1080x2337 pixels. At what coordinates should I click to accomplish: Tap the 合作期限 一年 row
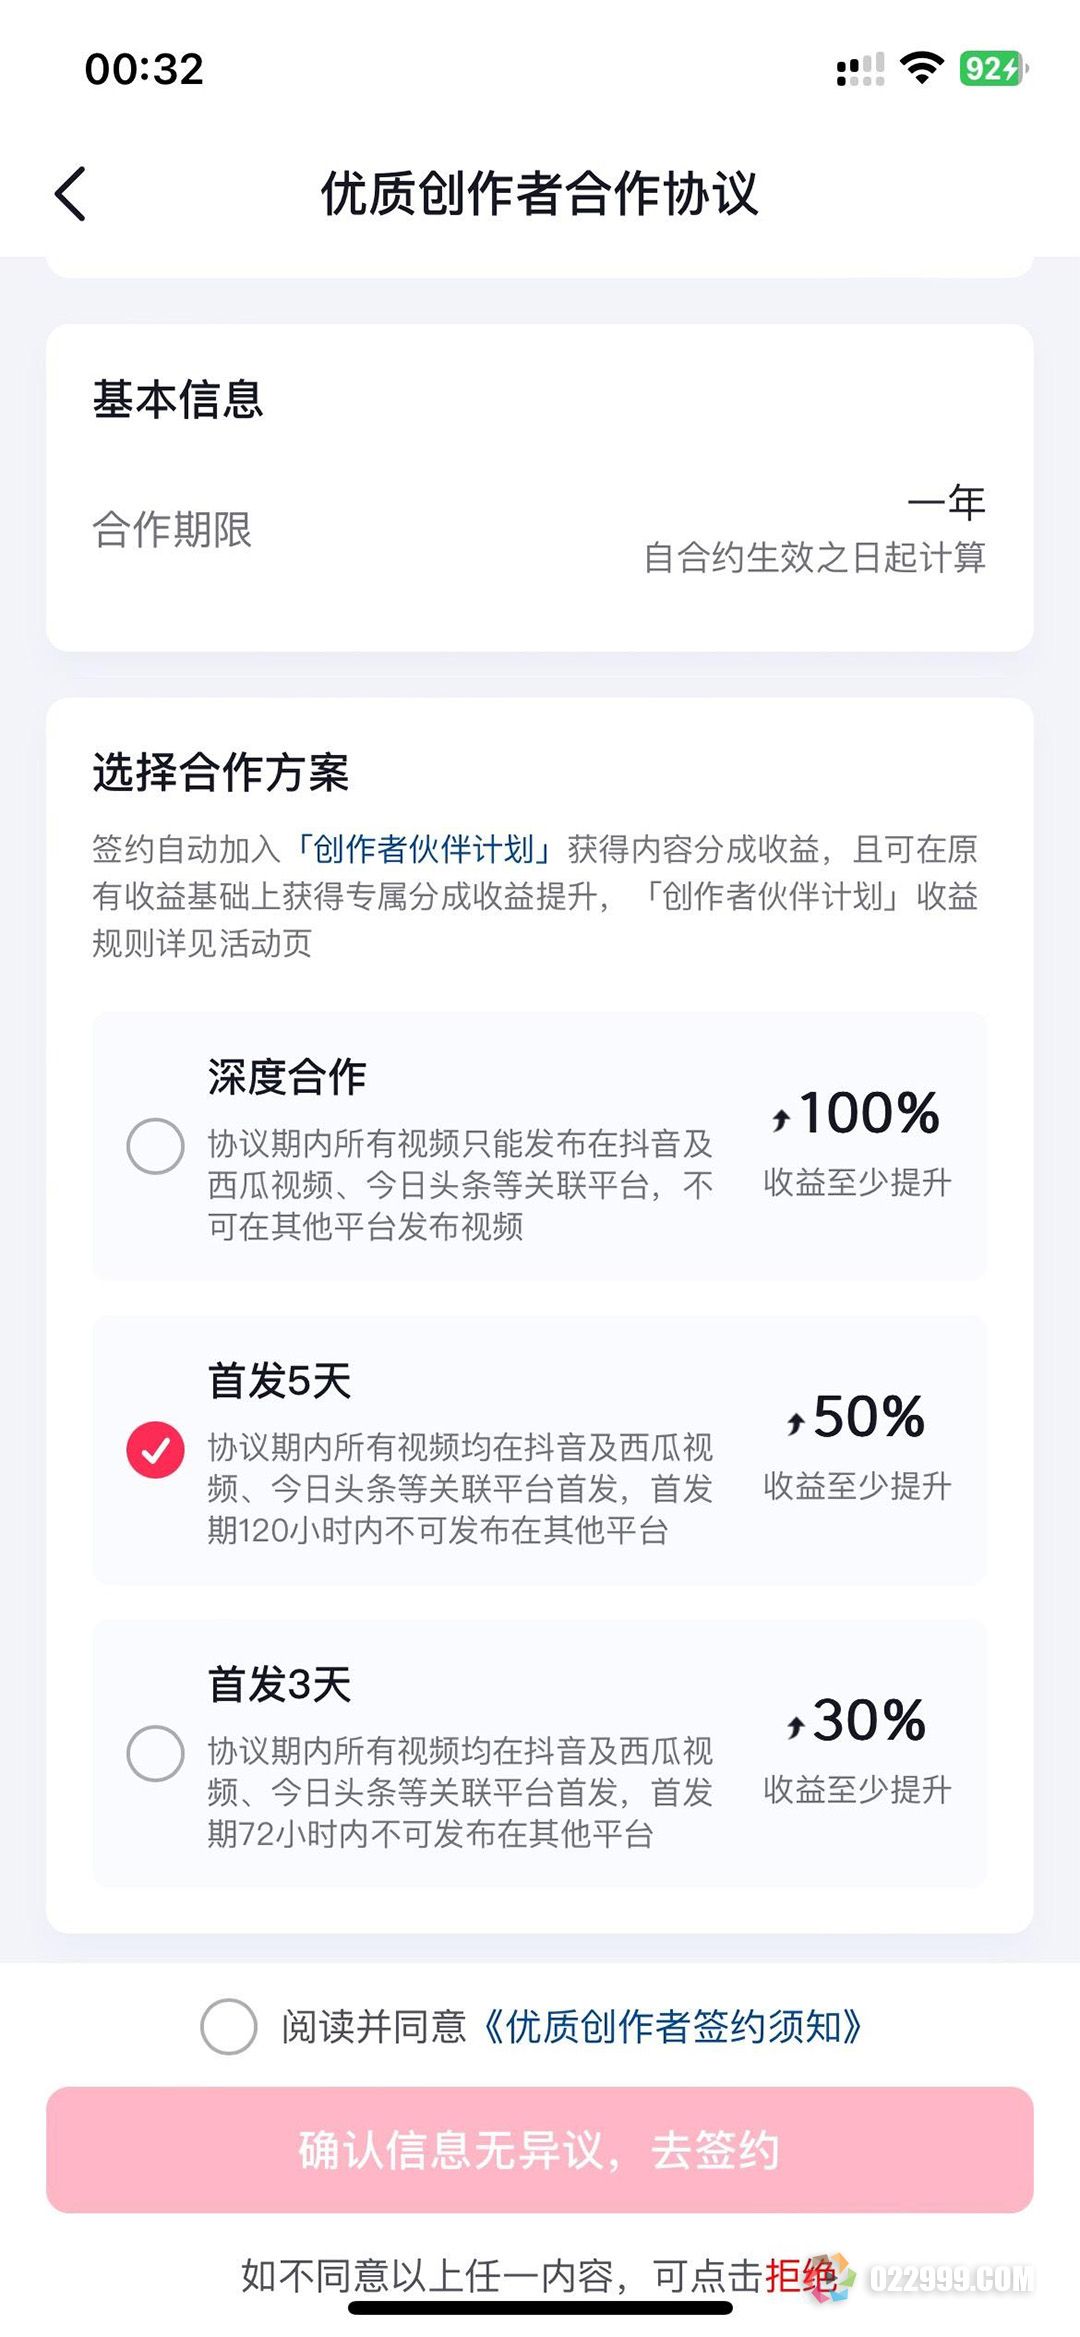pyautogui.click(x=540, y=530)
